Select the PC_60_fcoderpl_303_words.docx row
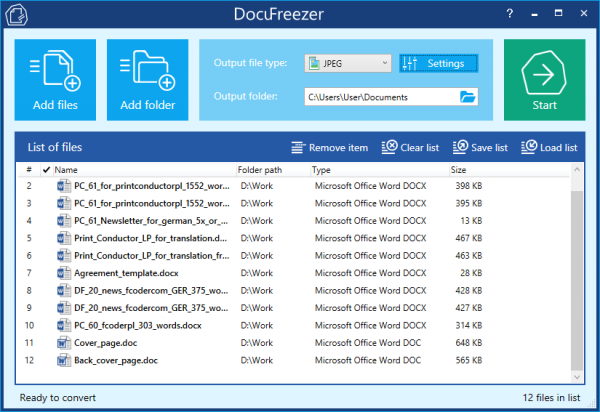 (x=293, y=326)
